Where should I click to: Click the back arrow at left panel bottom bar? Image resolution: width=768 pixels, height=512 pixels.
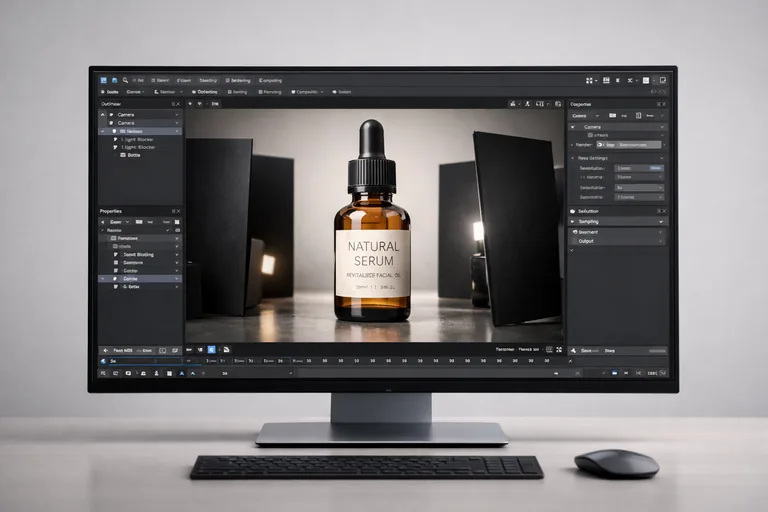pos(105,351)
